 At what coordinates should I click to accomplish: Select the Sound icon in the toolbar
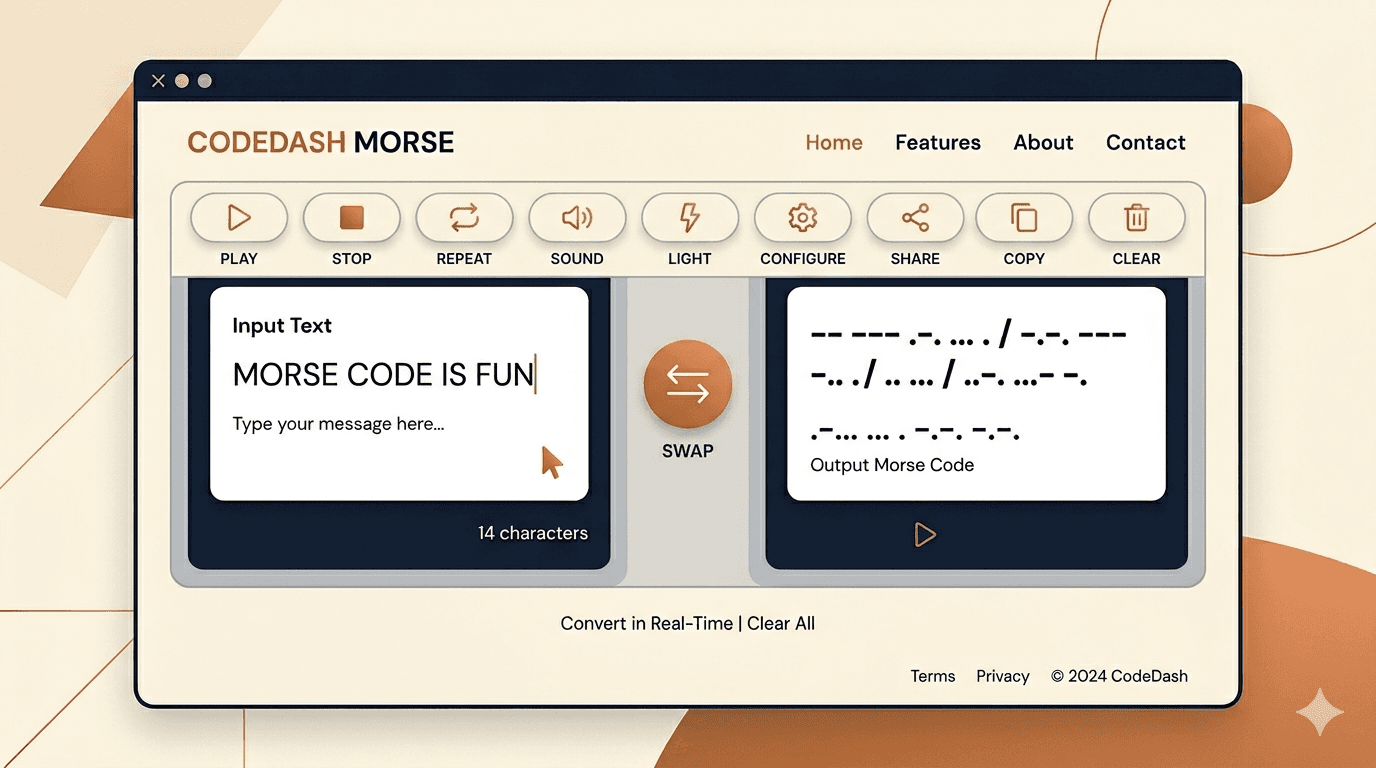point(577,216)
